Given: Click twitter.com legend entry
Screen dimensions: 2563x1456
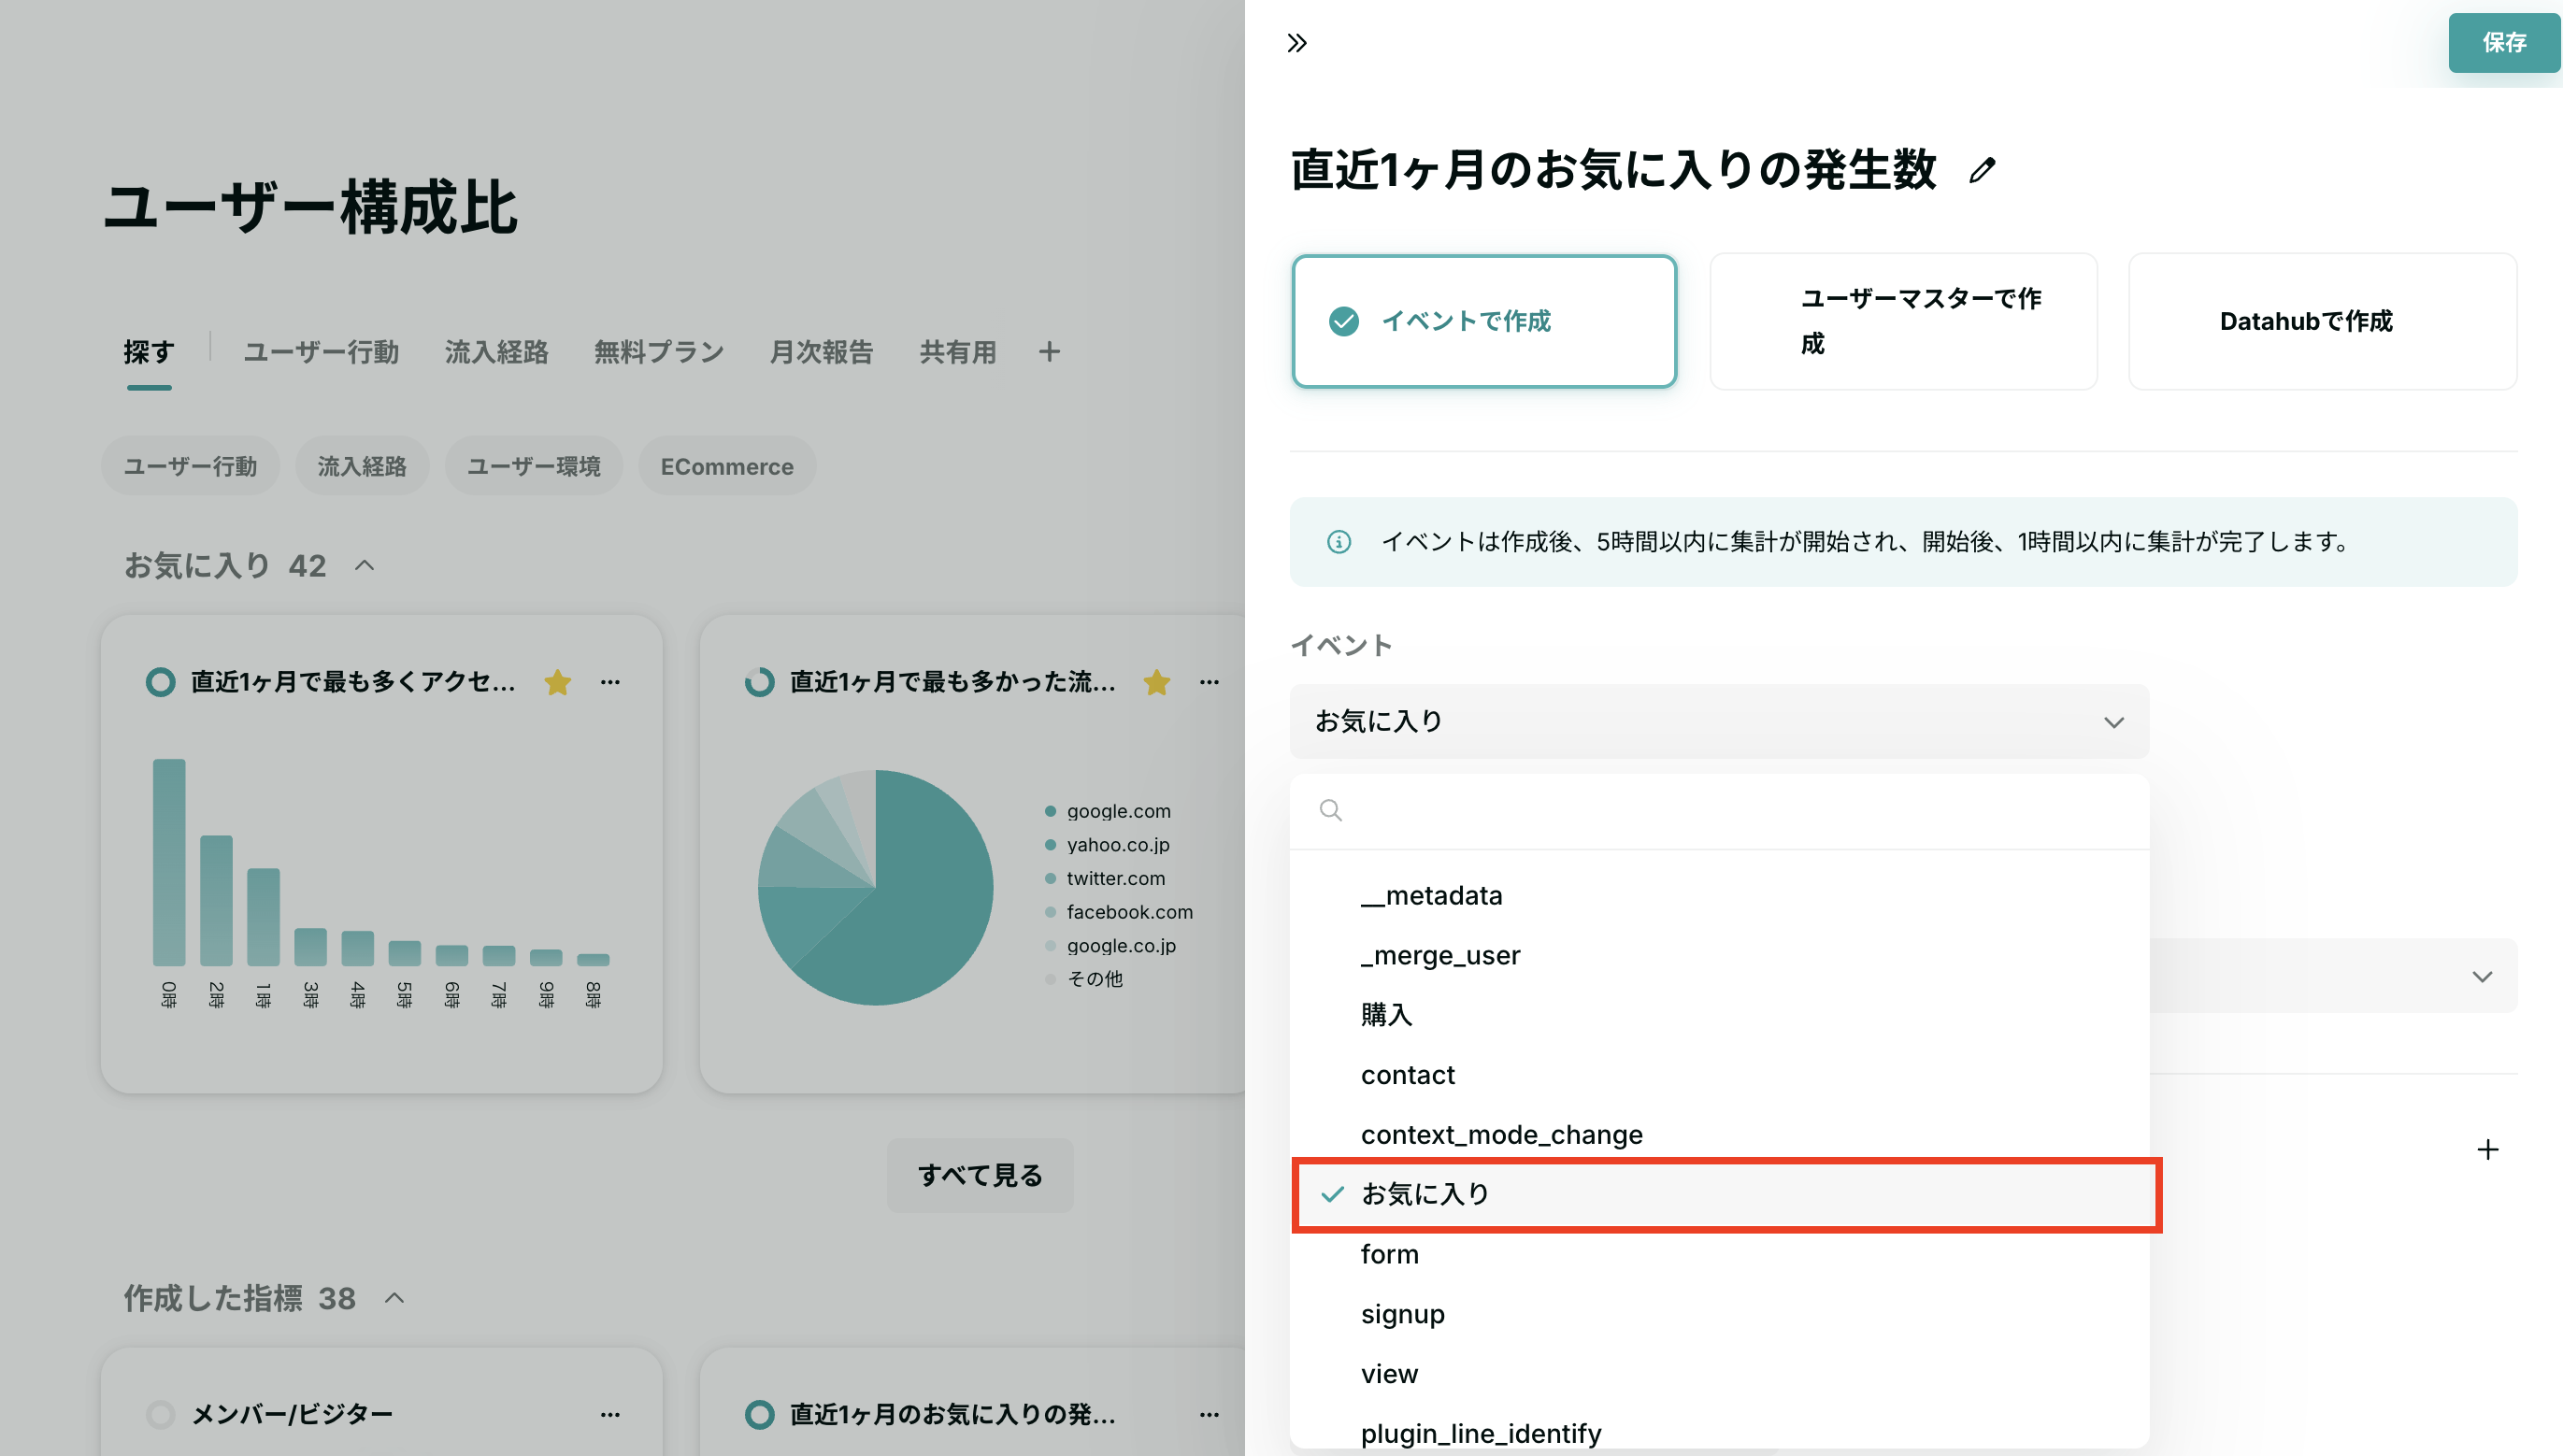Looking at the screenshot, I should [1105, 878].
